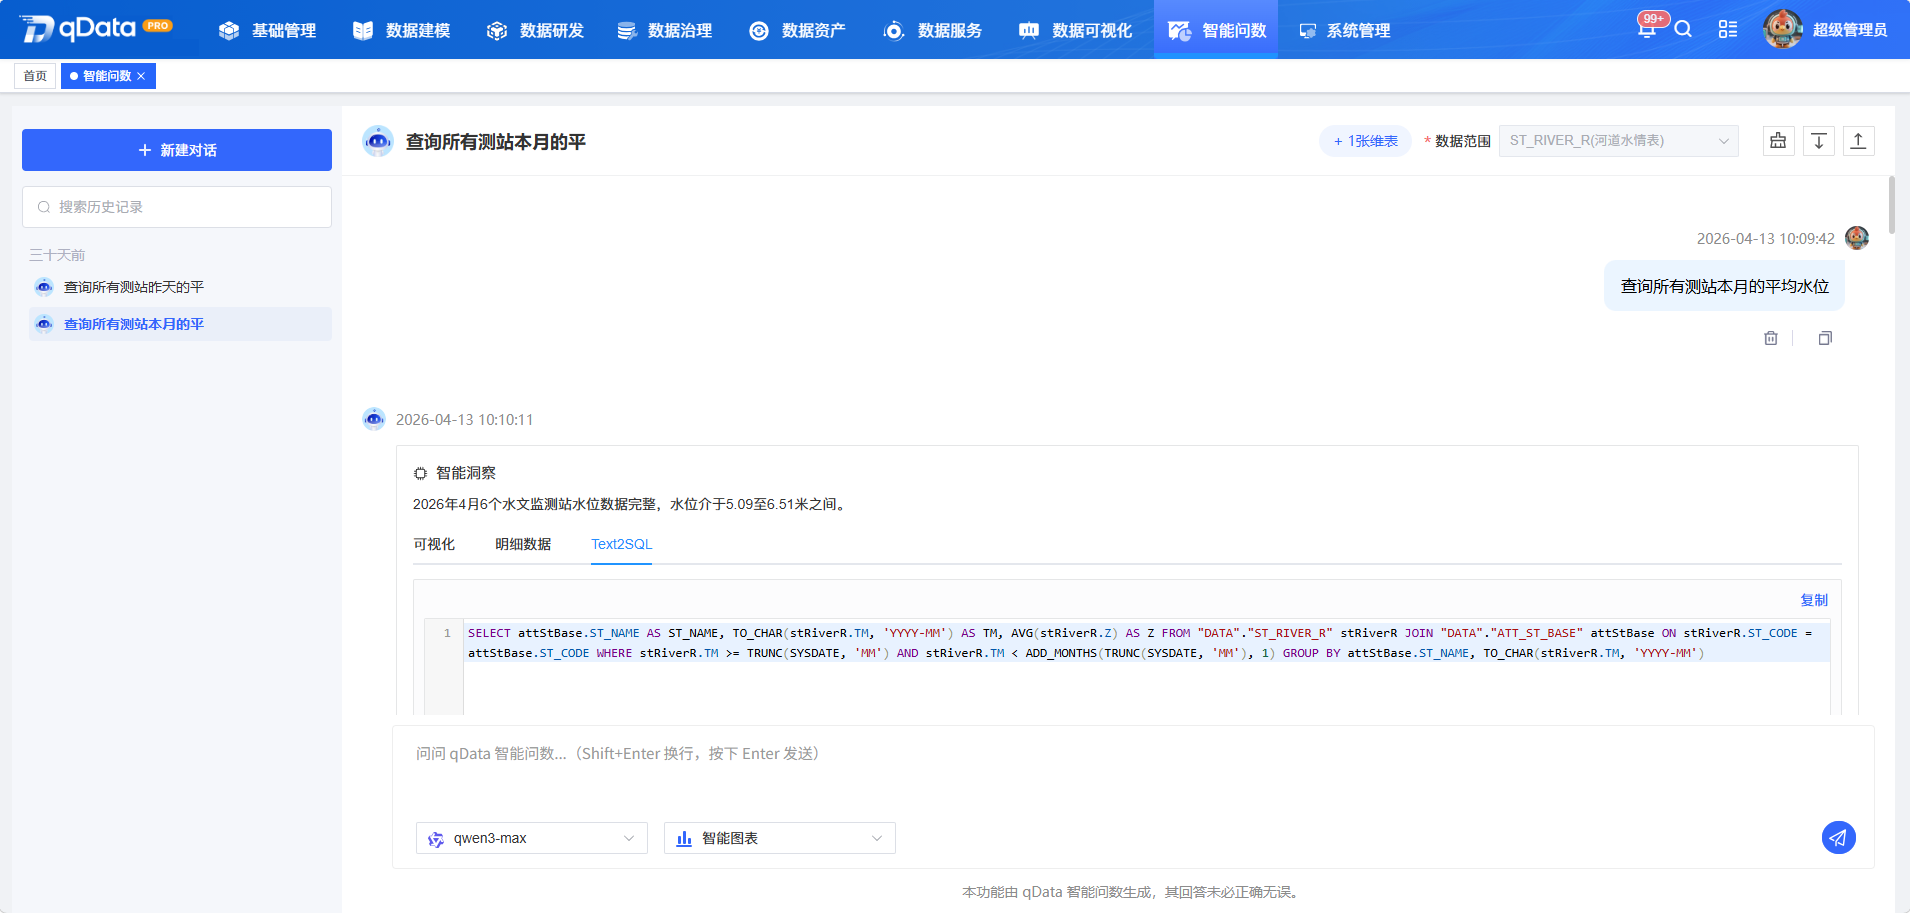Viewport: 1910px width, 913px height.
Task: Open the 数据治理 menu
Action: [664, 30]
